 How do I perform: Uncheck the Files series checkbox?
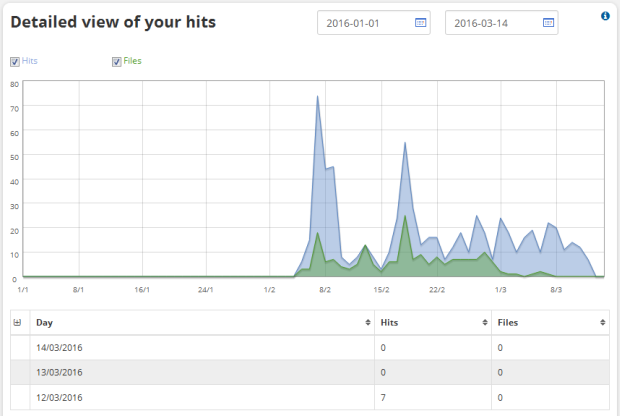click(117, 62)
